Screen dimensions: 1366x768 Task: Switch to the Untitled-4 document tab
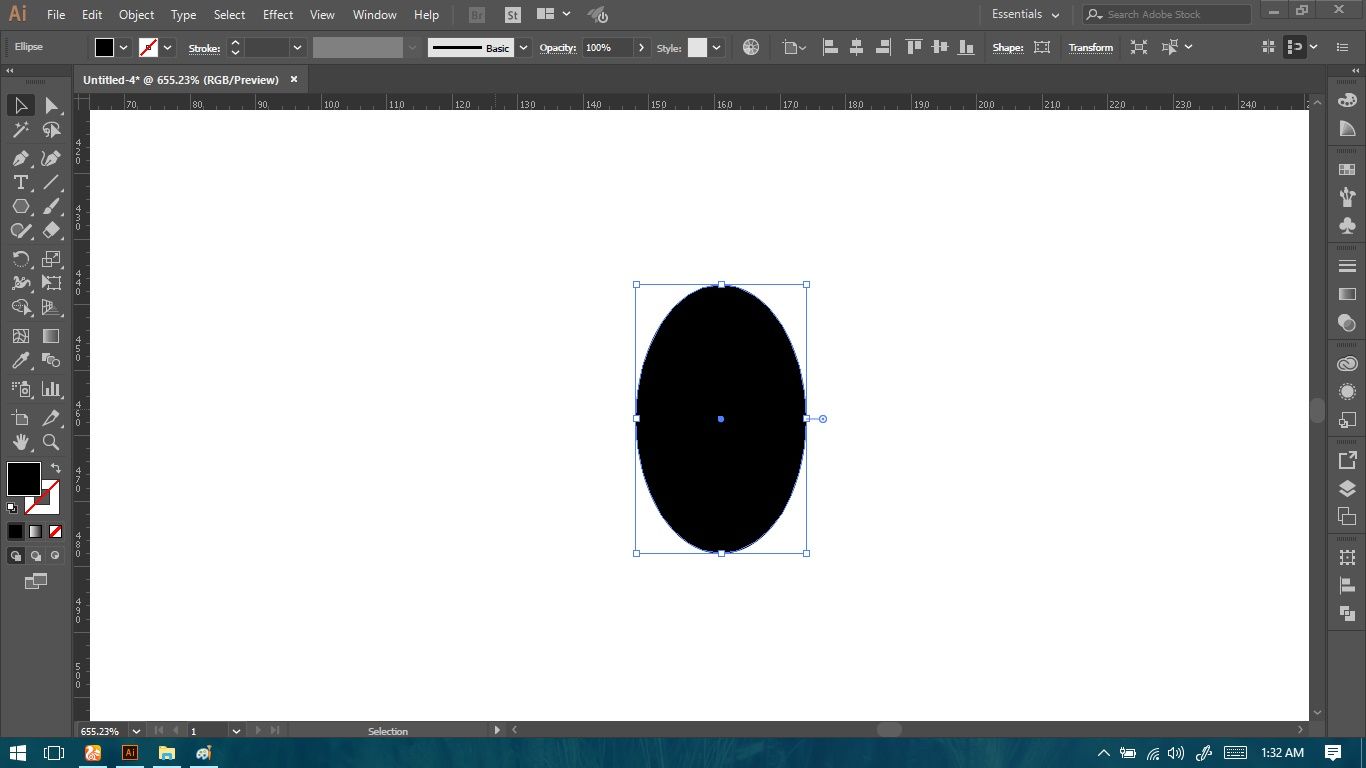(x=181, y=79)
